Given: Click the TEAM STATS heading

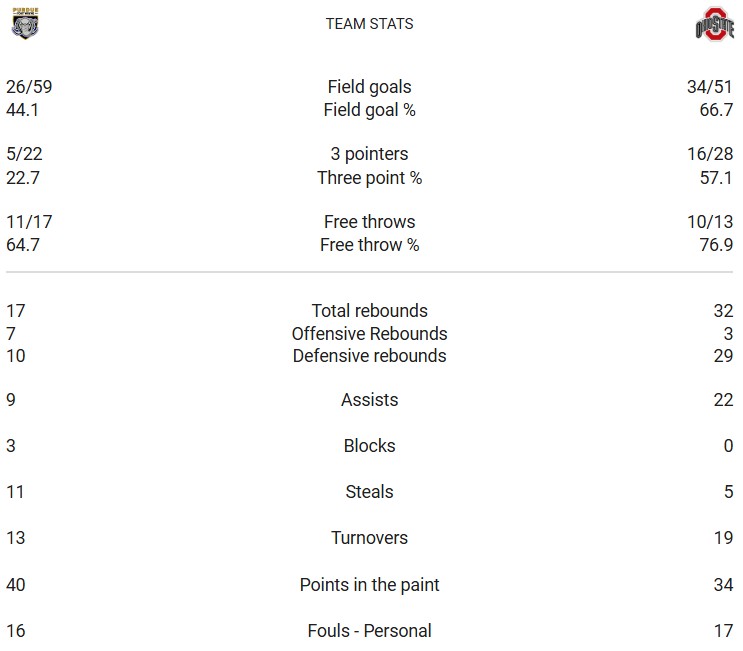Looking at the screenshot, I should [369, 24].
